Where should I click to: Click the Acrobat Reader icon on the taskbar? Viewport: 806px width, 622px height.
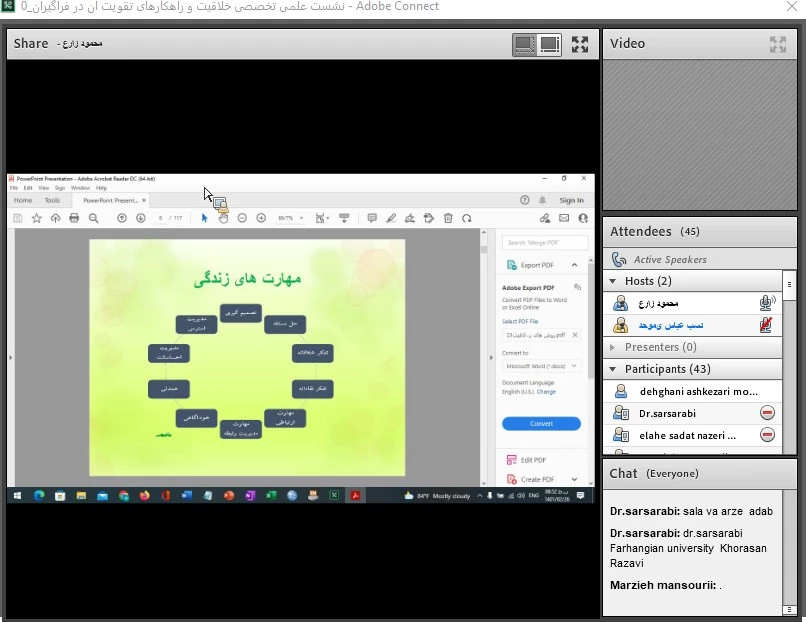click(x=355, y=496)
